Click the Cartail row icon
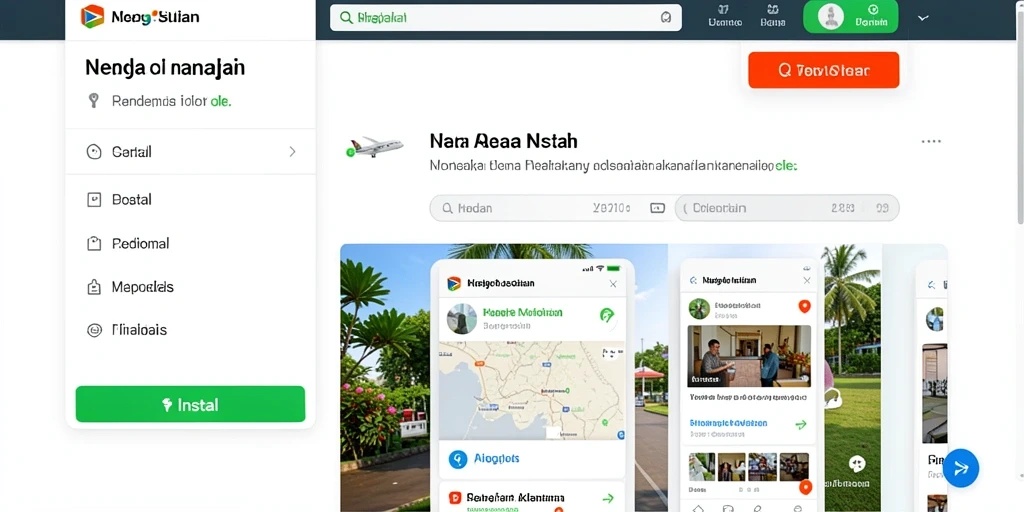The width and height of the screenshot is (1024, 512). coord(94,152)
